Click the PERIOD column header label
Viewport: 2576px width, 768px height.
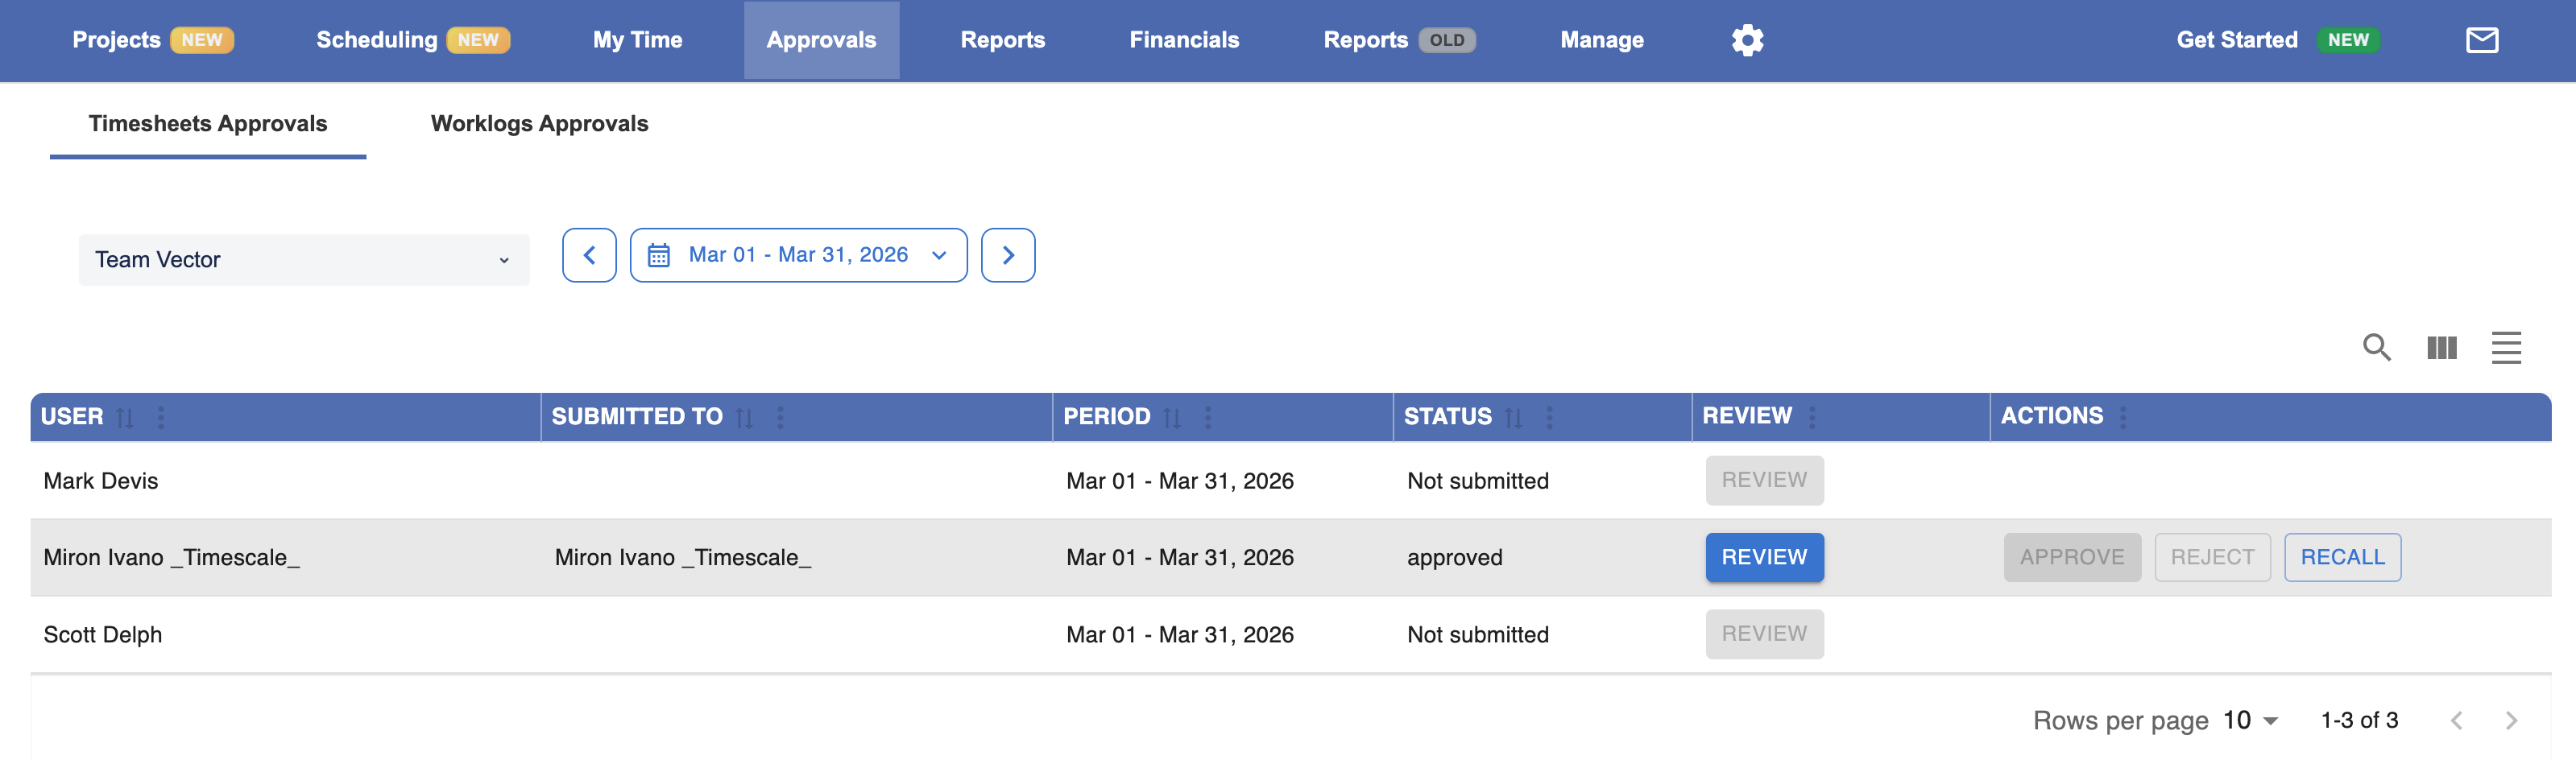(1106, 417)
